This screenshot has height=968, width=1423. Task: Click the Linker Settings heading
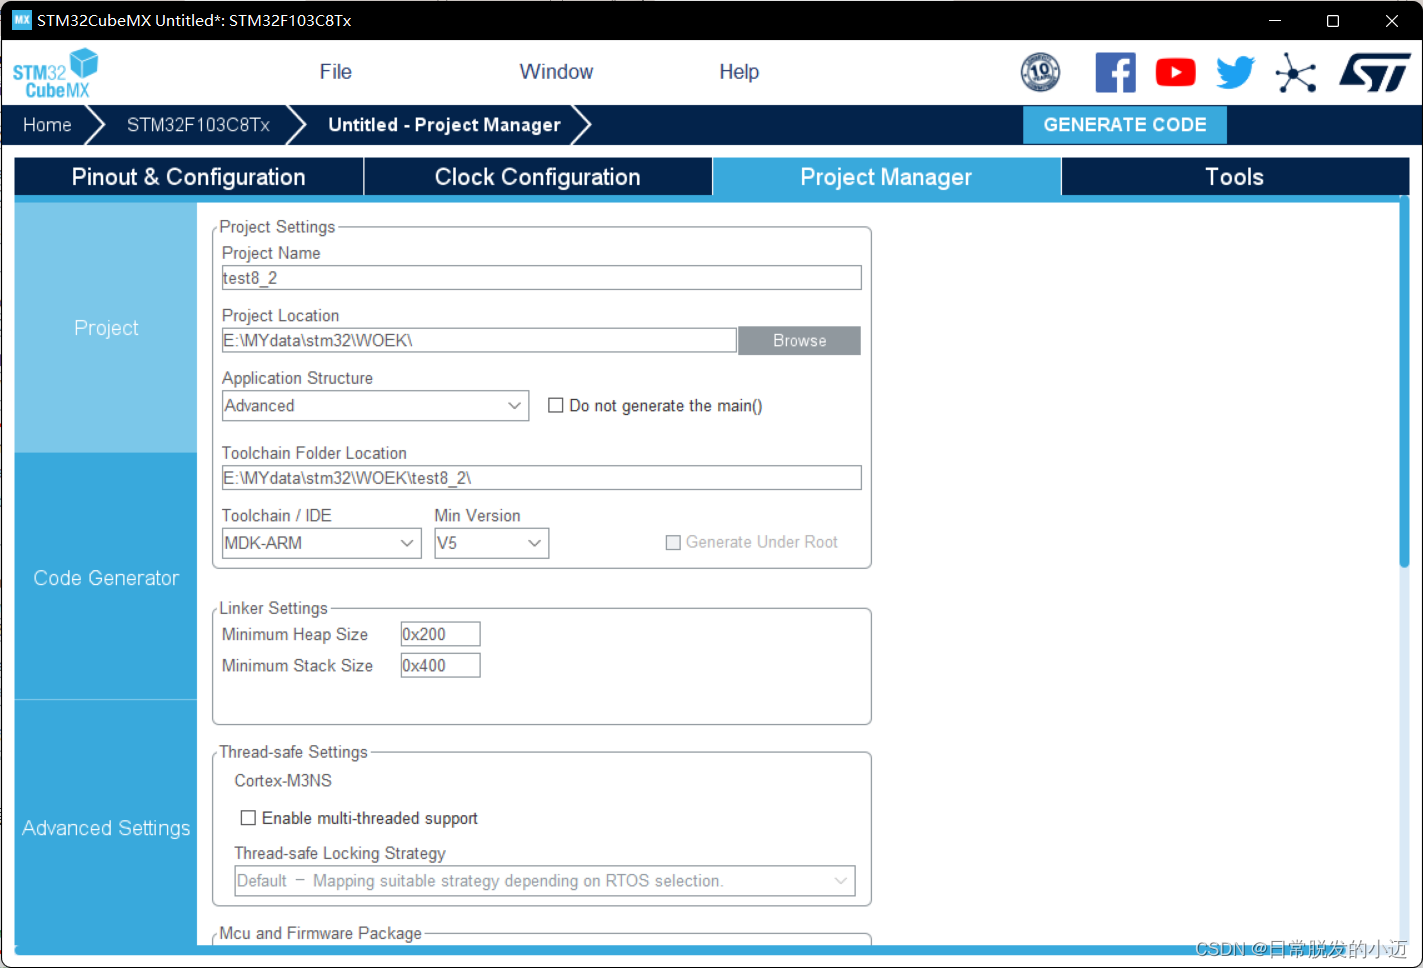click(273, 608)
